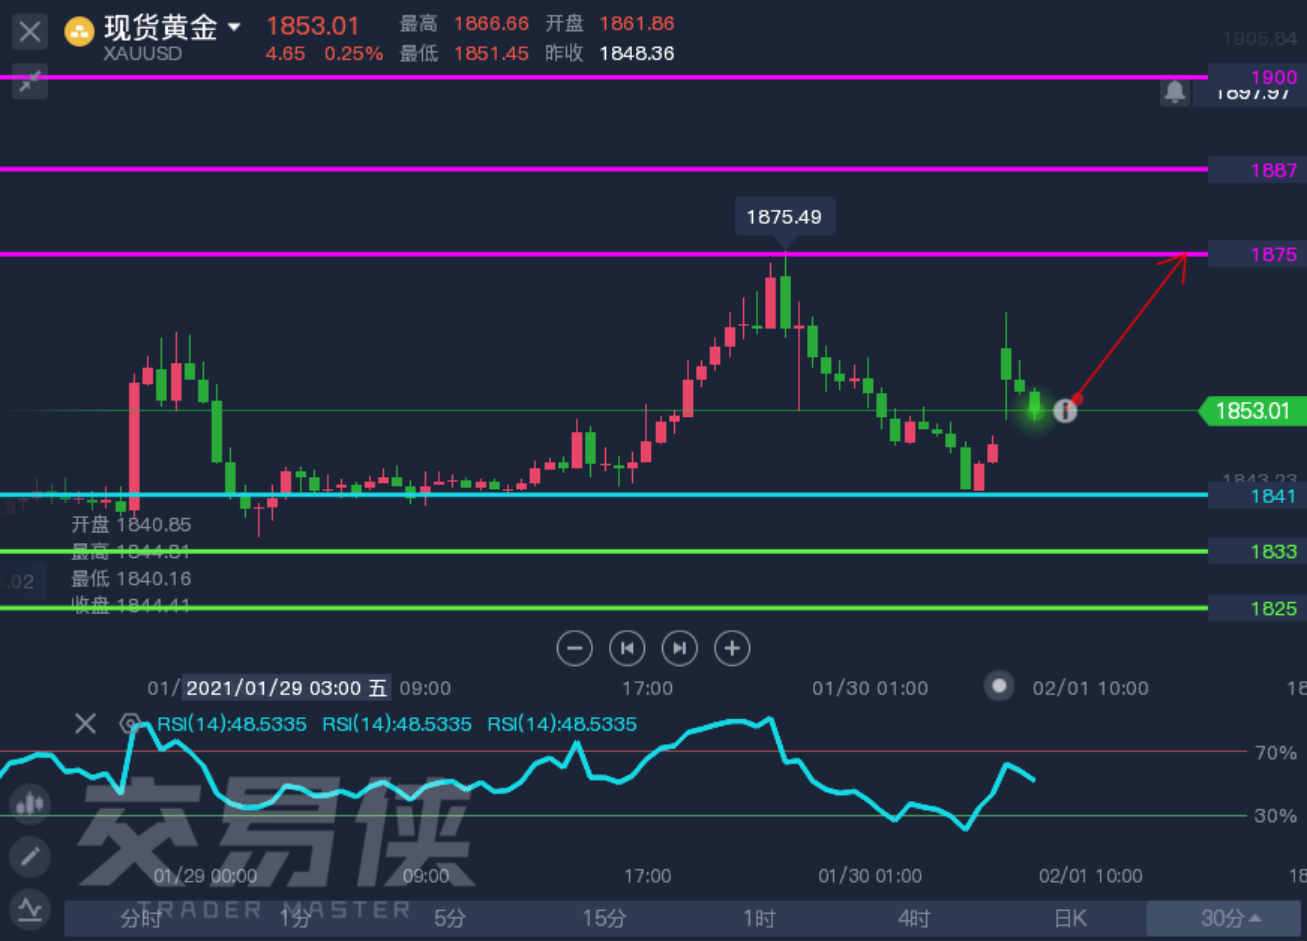Close the RSI indicator panel
Screen dimensions: 1307x941
85,723
